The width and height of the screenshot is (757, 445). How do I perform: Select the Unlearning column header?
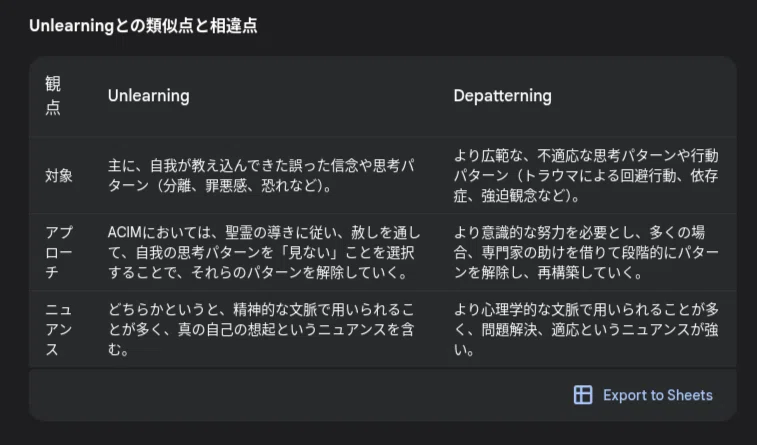point(149,96)
